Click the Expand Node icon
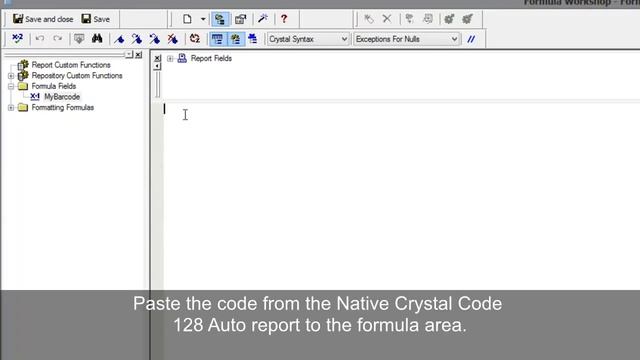 pos(409,19)
